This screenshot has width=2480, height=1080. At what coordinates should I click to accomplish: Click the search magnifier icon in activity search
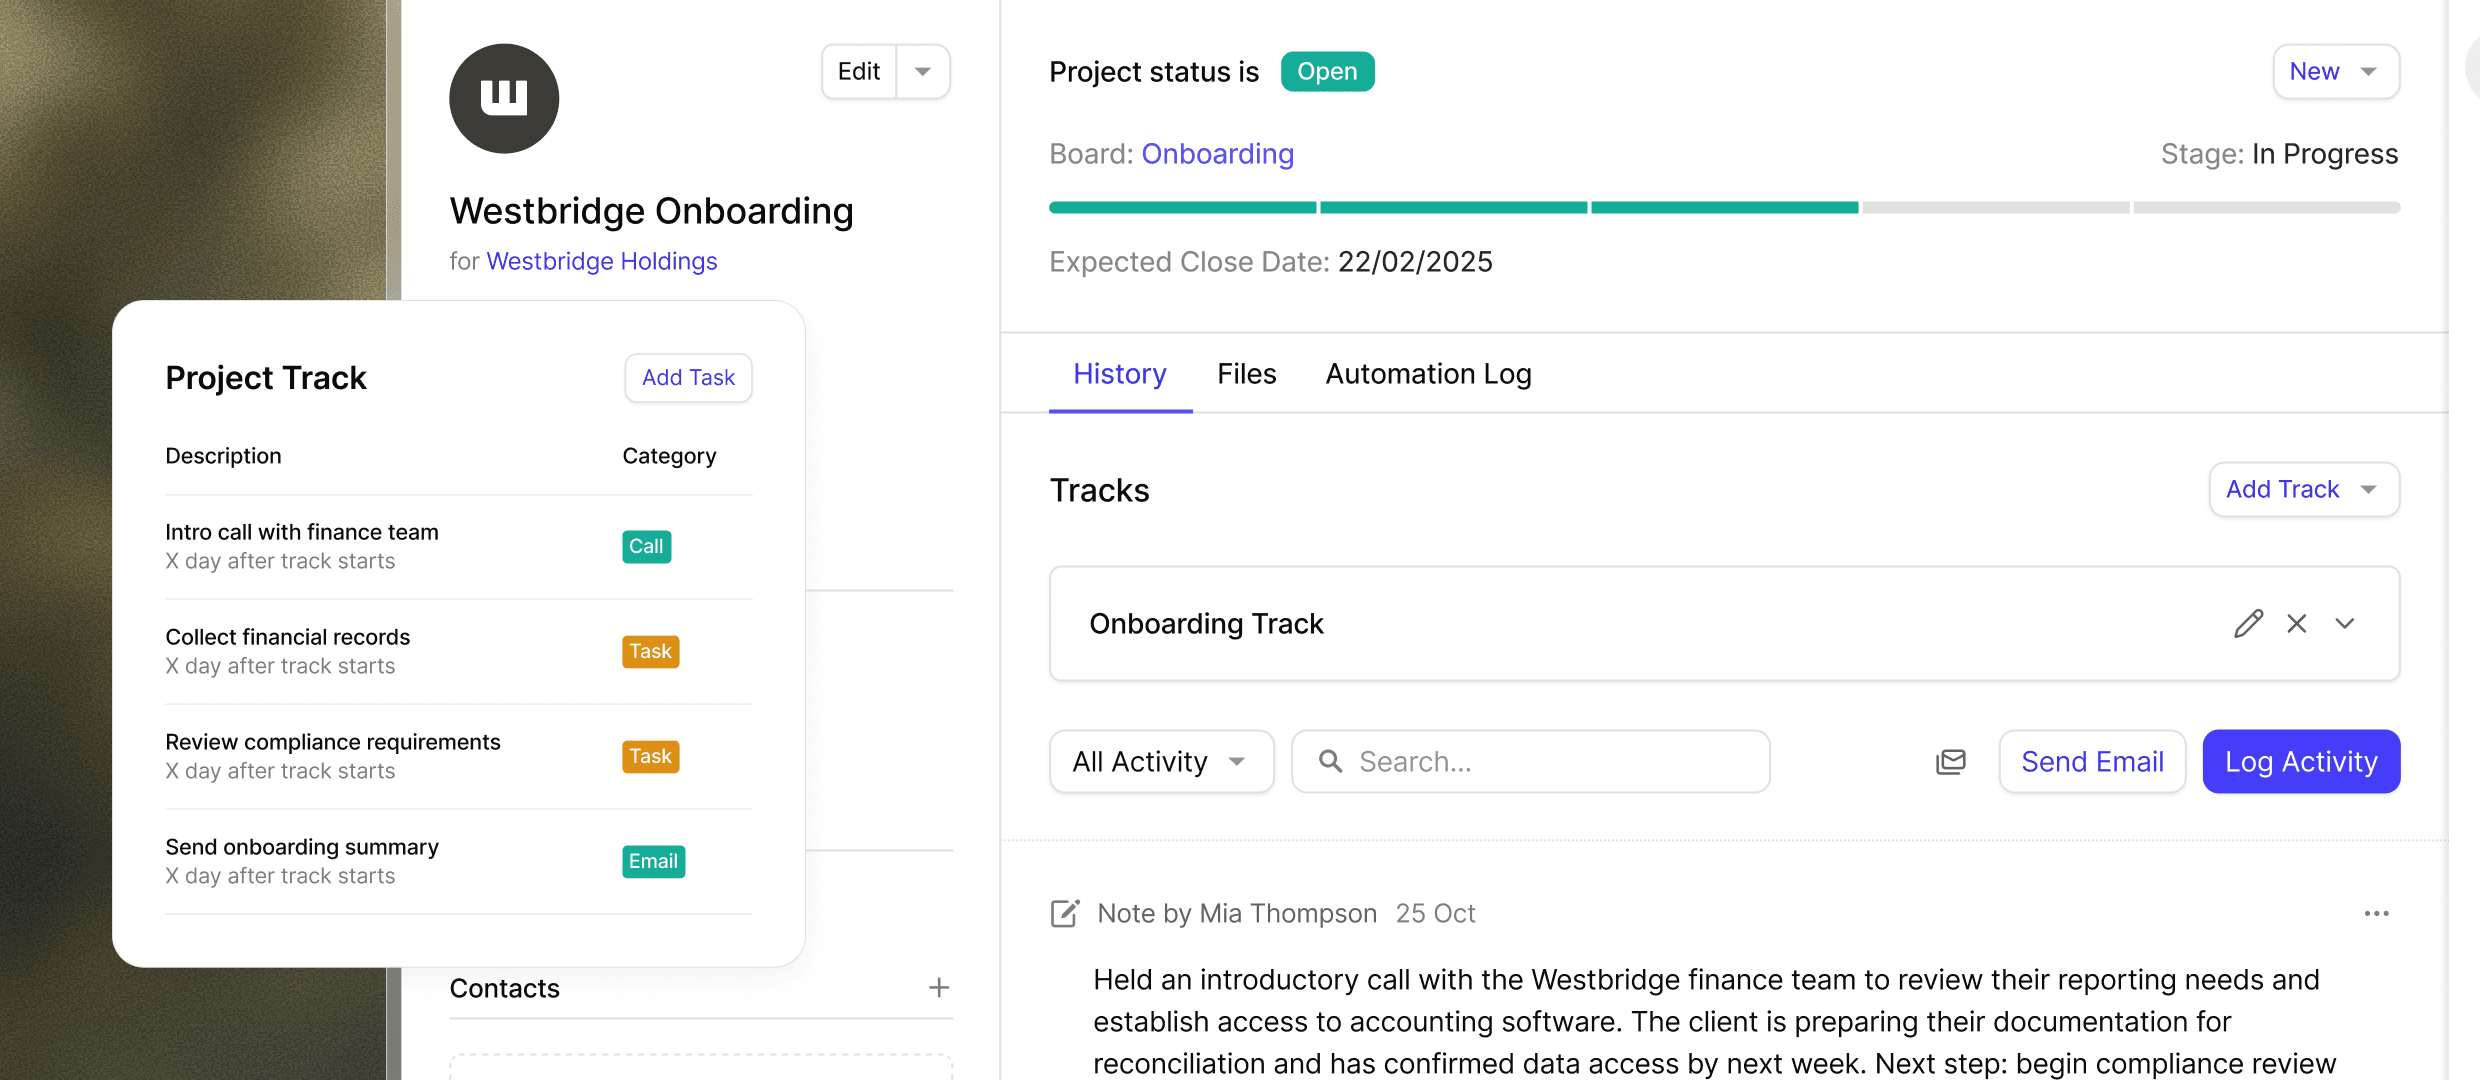pyautogui.click(x=1330, y=761)
